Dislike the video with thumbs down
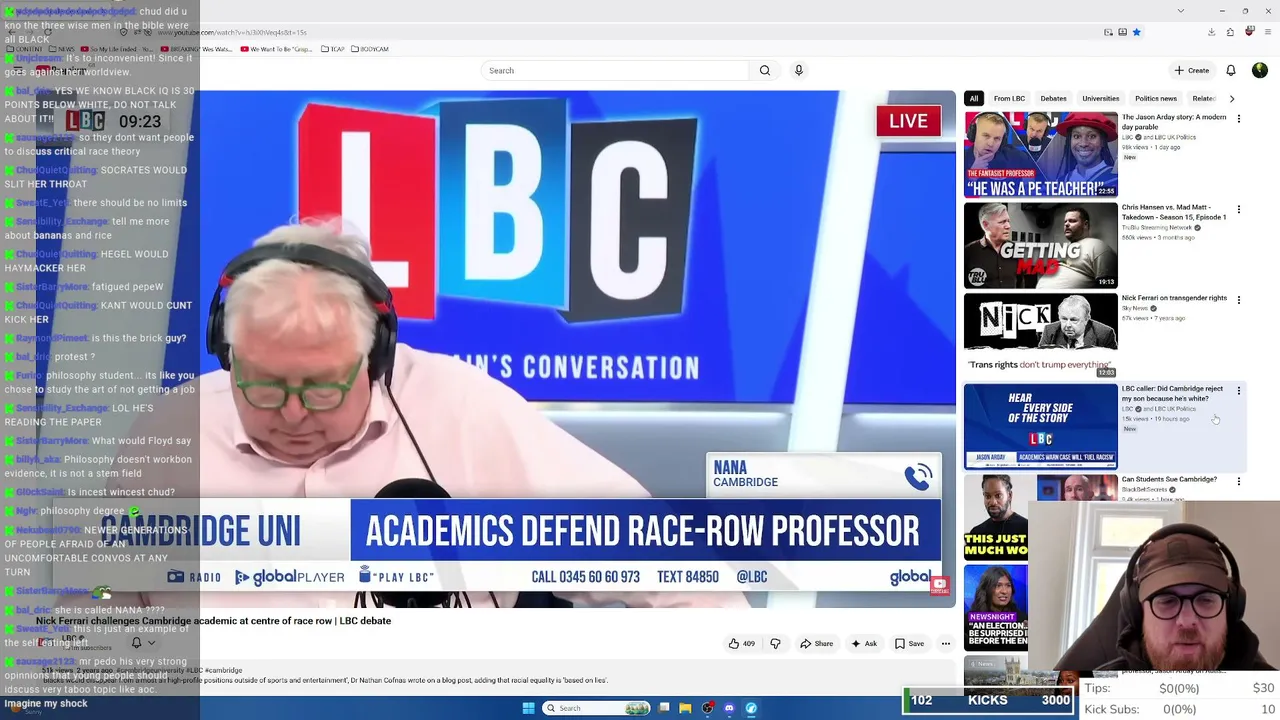 tap(775, 643)
